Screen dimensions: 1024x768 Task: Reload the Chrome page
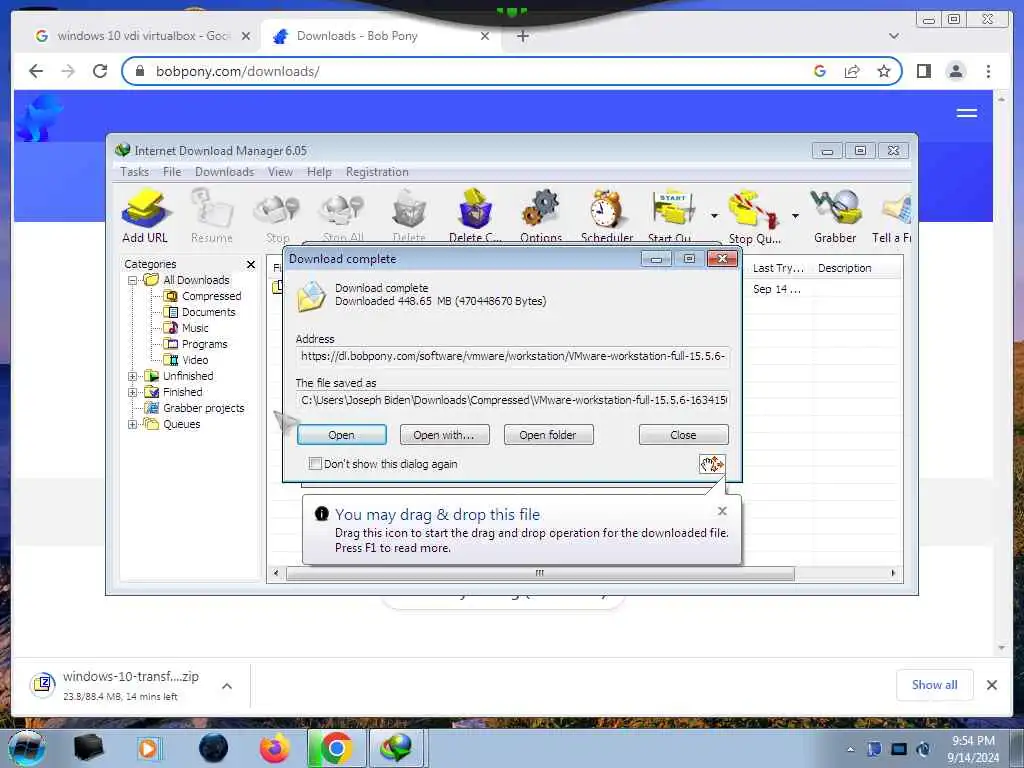pos(100,71)
